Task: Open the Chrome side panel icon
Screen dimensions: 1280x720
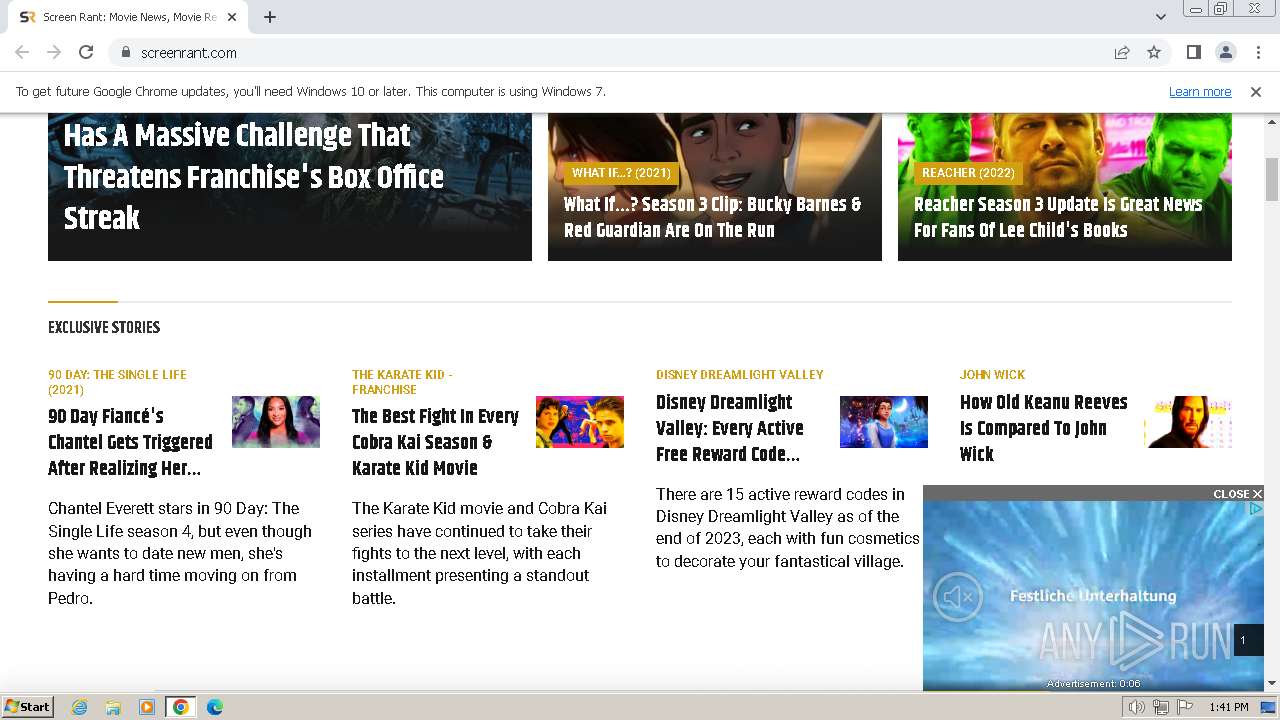Action: [x=1193, y=52]
